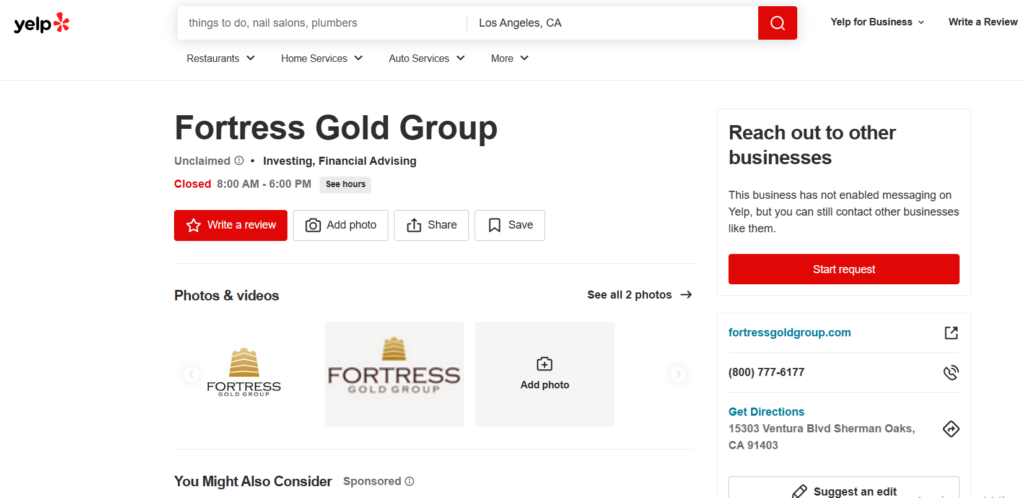Click the Photos & videos heading
Screen dimensions: 1024x498
tap(227, 296)
